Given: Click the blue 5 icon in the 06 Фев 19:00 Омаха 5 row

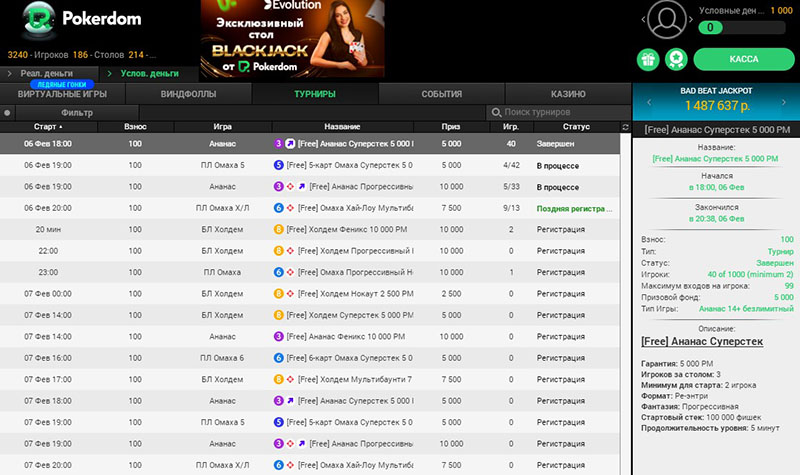Looking at the screenshot, I should [x=279, y=165].
